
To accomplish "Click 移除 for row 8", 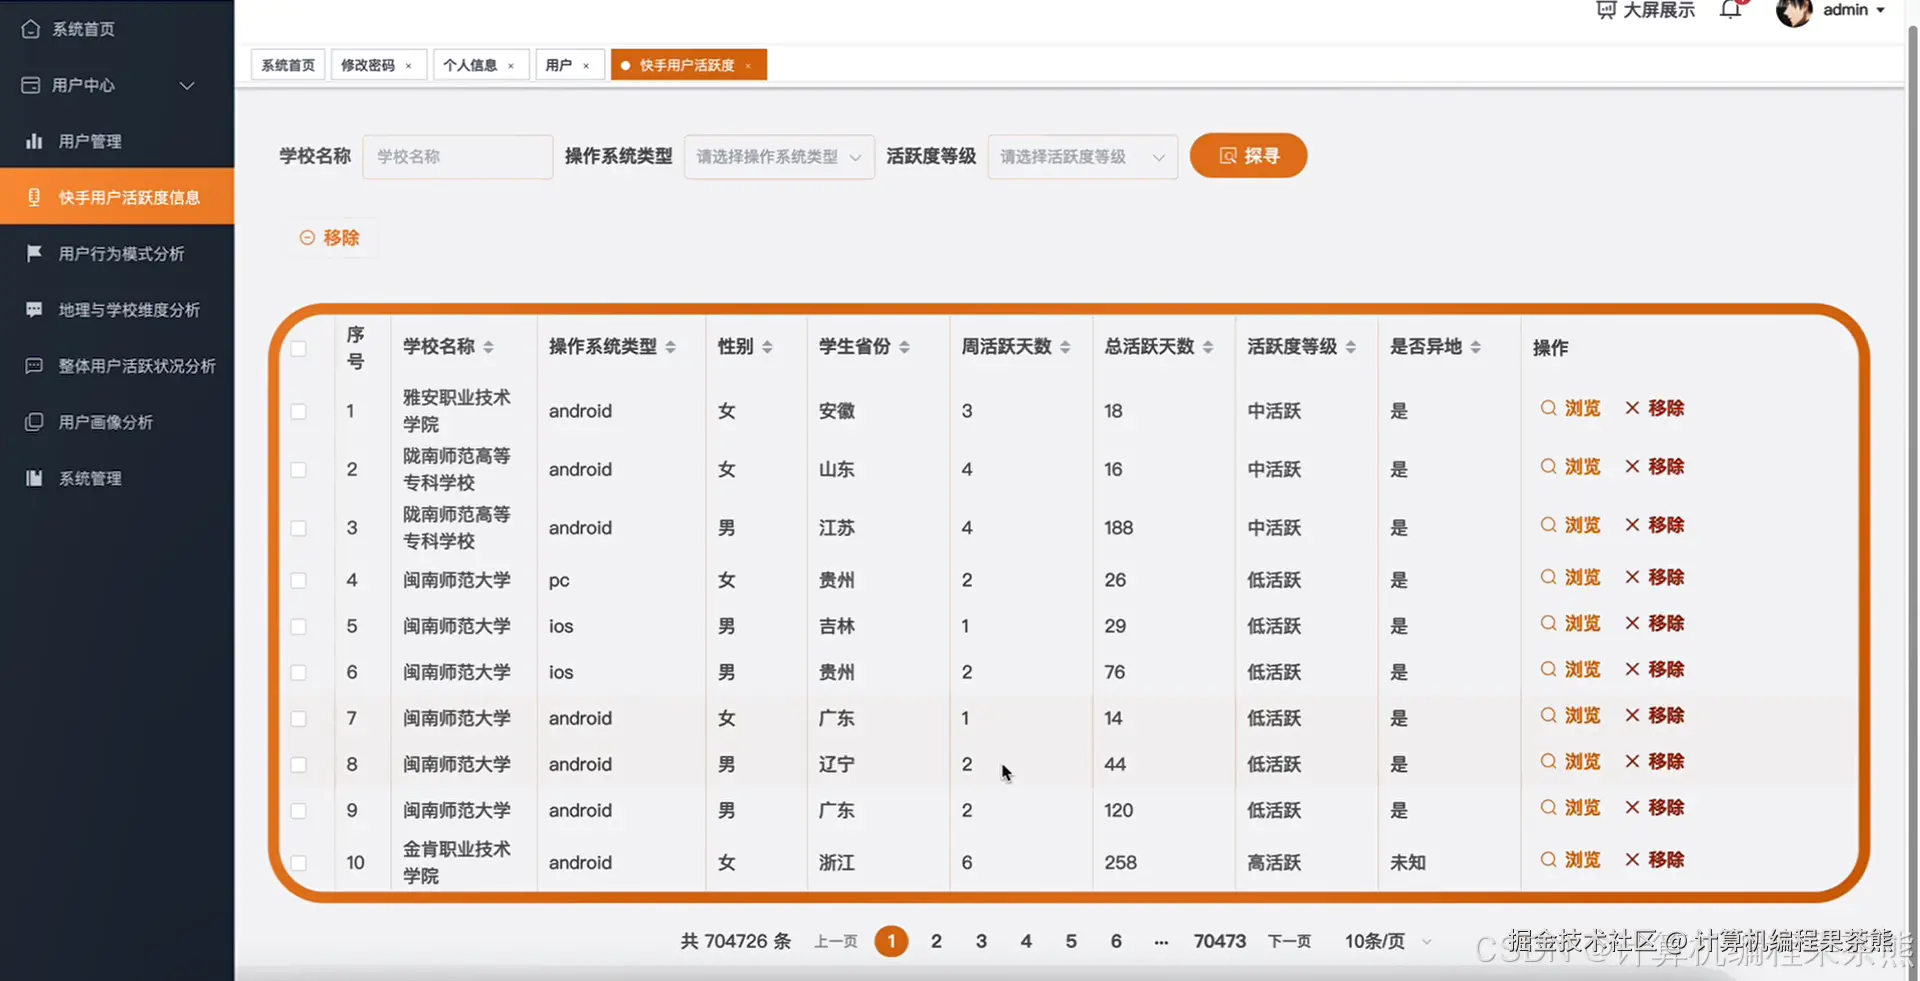I will [1655, 761].
